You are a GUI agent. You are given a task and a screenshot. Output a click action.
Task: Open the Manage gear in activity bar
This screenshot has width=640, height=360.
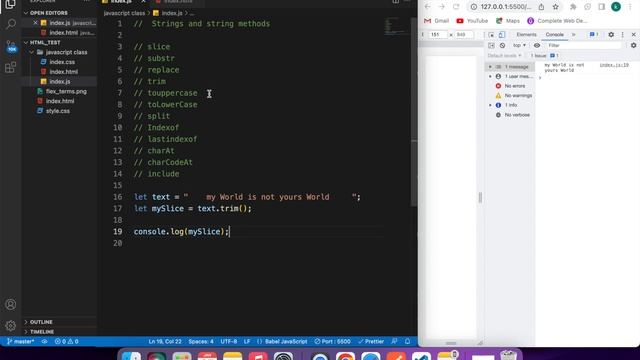click(11, 326)
